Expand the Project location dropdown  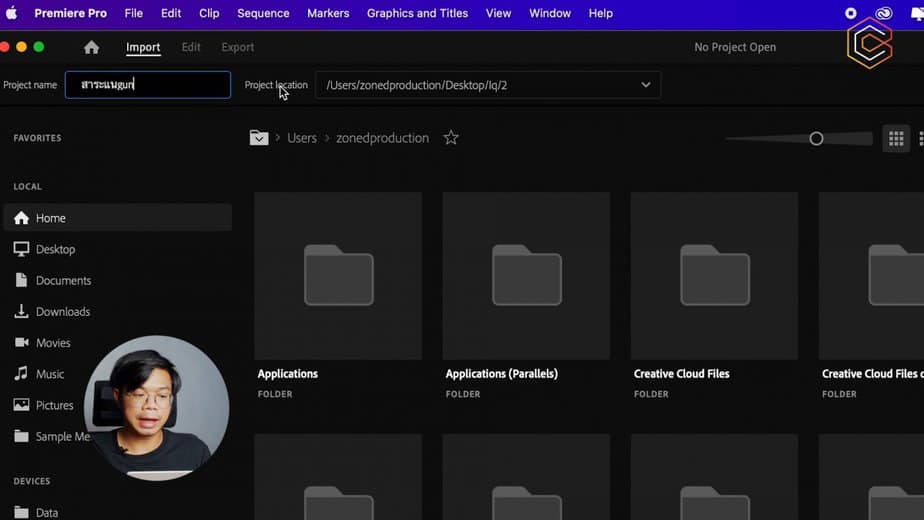[x=646, y=85]
